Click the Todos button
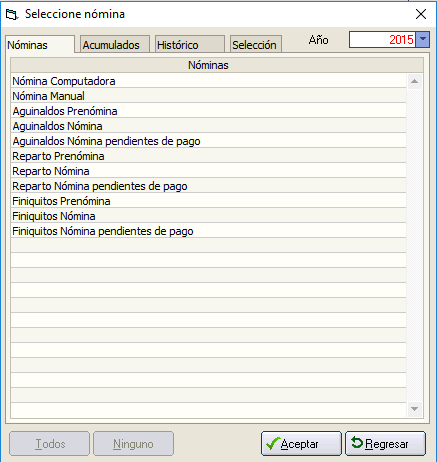Screen dimensions: 437x462 (x=50, y=444)
